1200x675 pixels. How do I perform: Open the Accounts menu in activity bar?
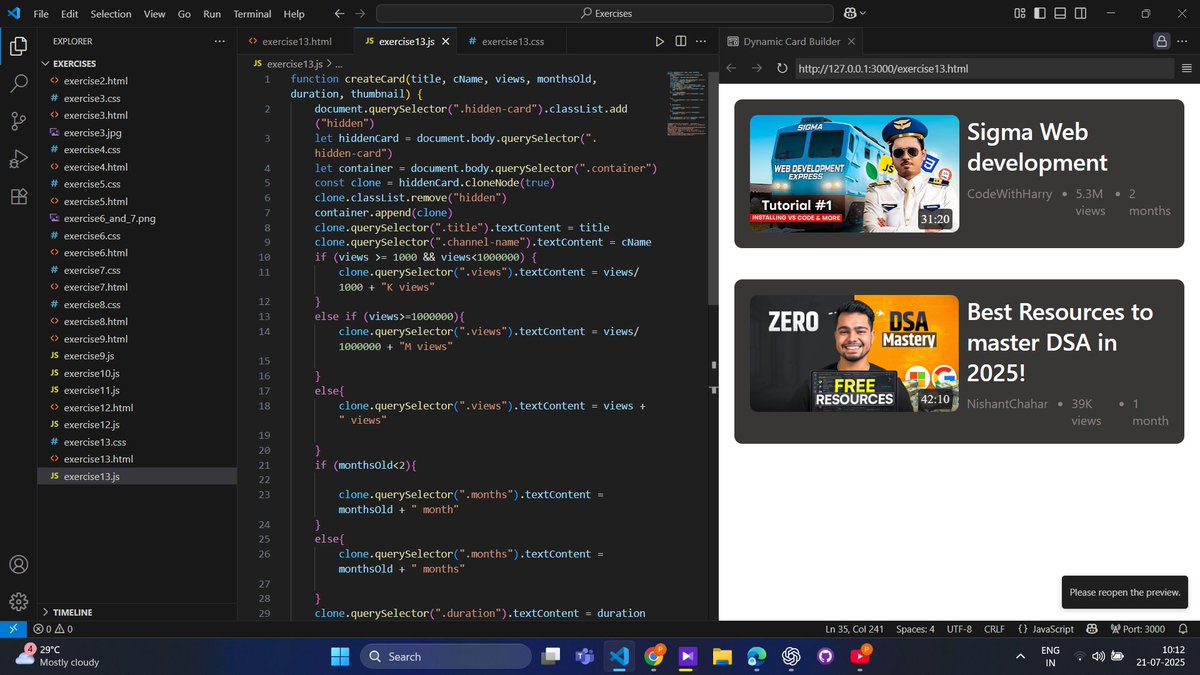click(x=18, y=564)
